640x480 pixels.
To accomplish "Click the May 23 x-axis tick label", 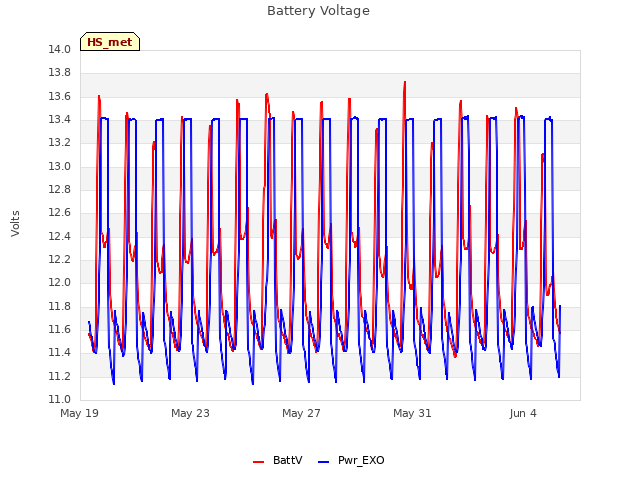I will tap(190, 413).
